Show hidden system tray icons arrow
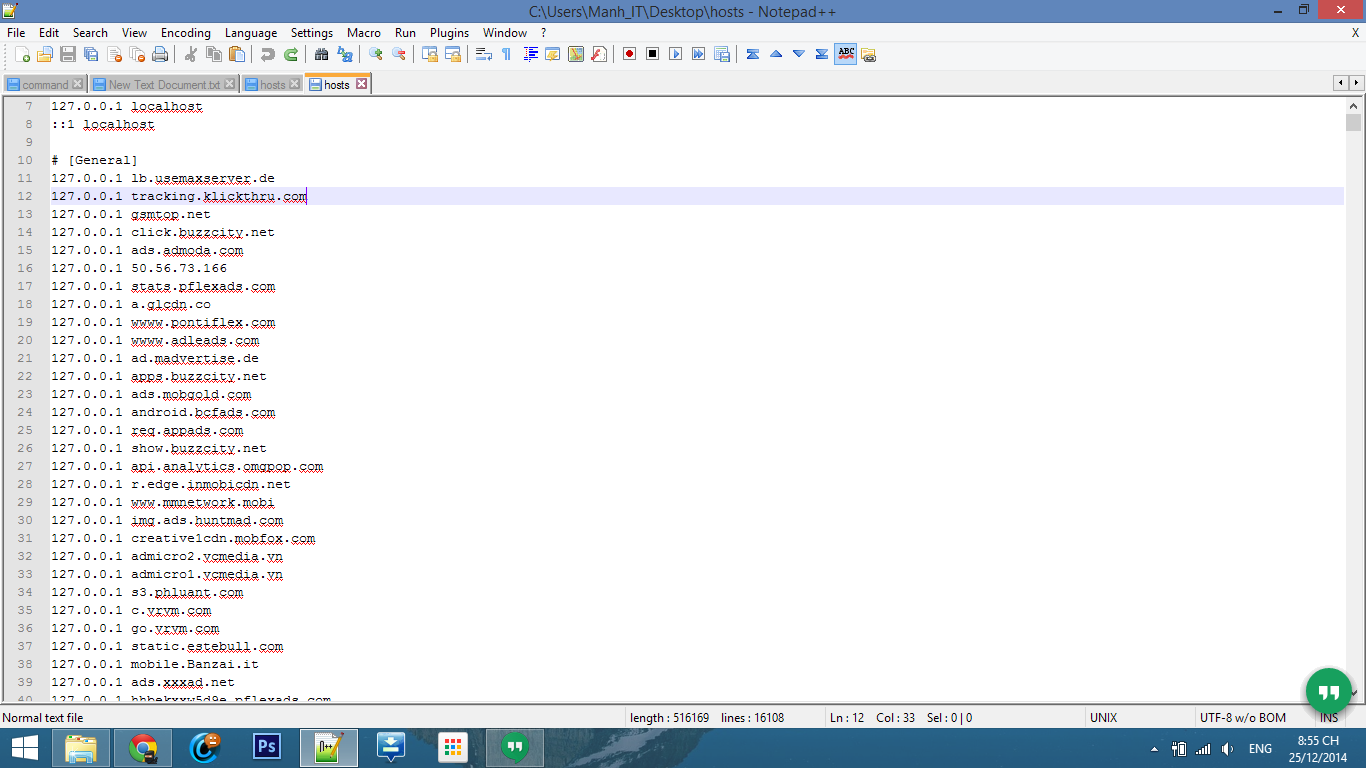 pyautogui.click(x=1154, y=749)
